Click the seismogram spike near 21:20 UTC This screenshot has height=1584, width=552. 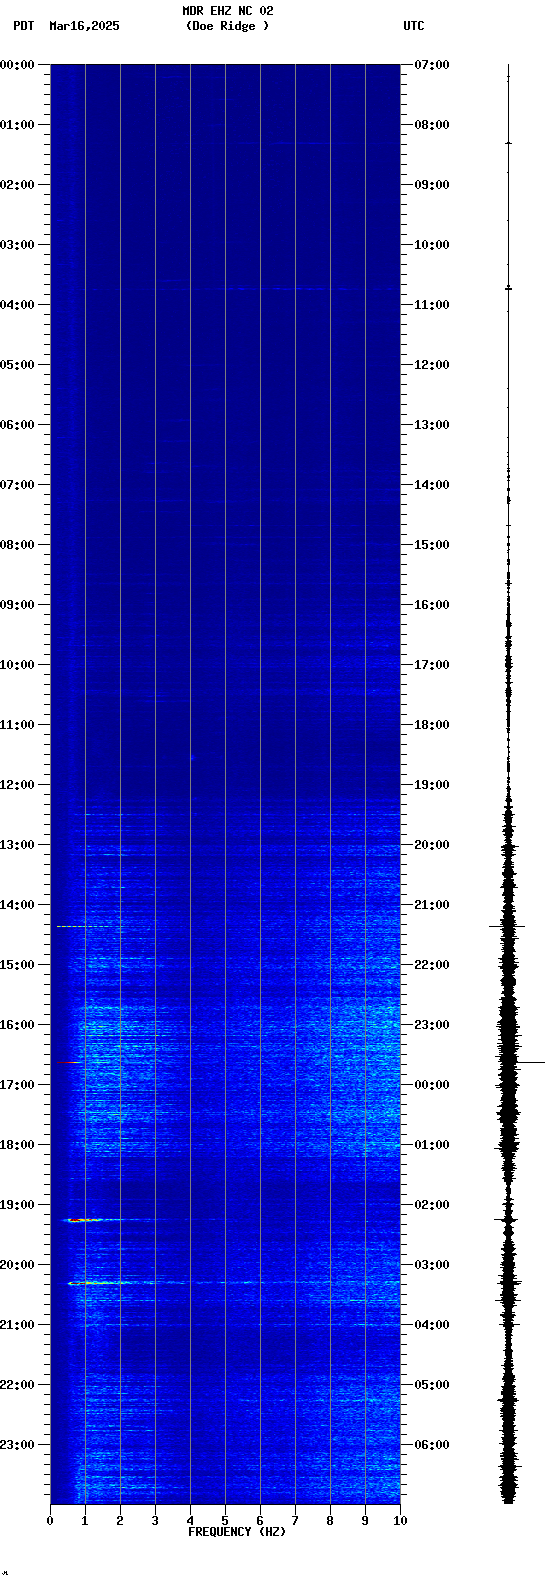(x=507, y=926)
